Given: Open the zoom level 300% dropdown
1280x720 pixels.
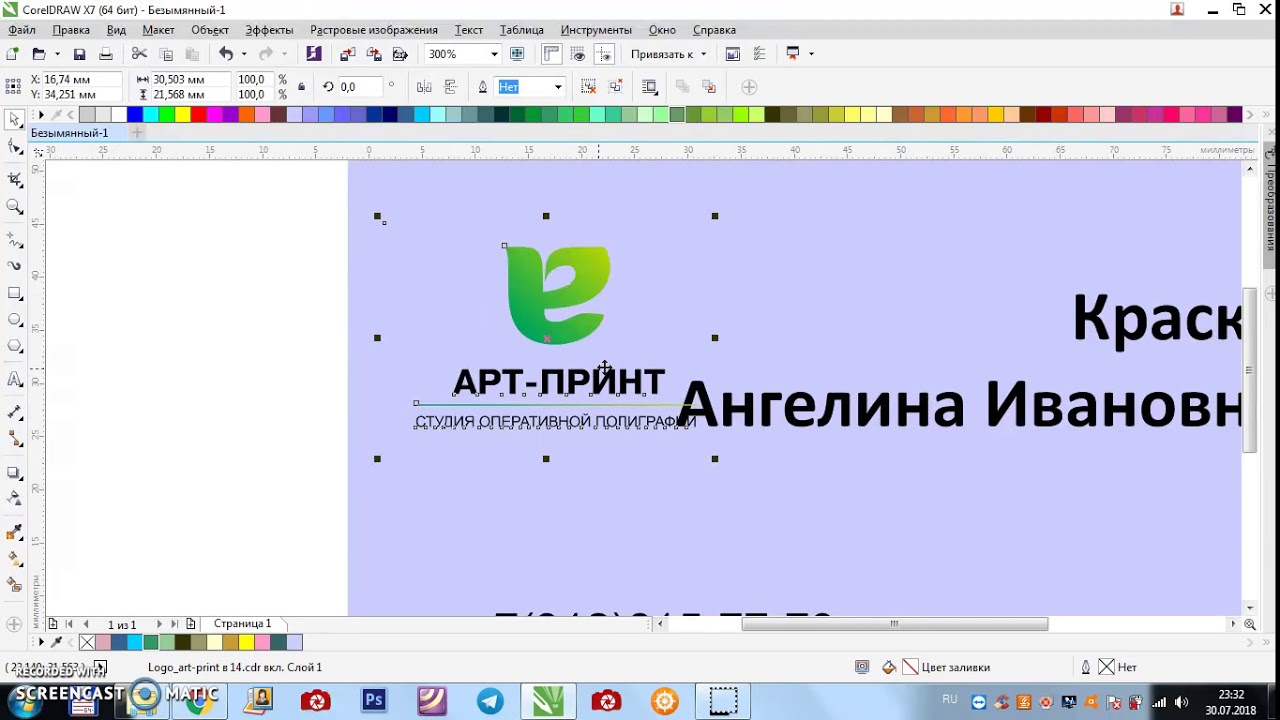Looking at the screenshot, I should pos(493,54).
